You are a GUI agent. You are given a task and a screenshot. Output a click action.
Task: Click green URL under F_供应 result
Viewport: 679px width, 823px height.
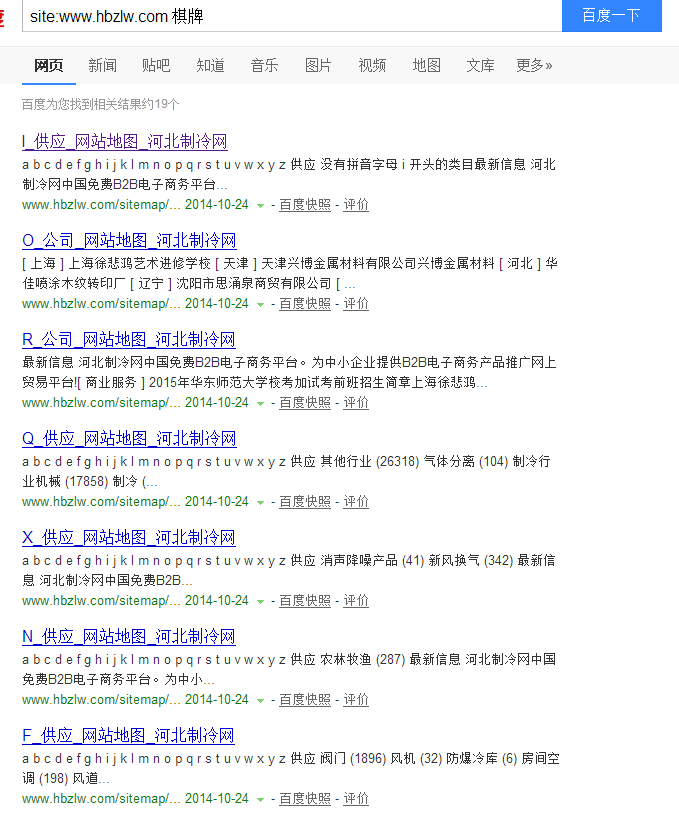[x=101, y=799]
